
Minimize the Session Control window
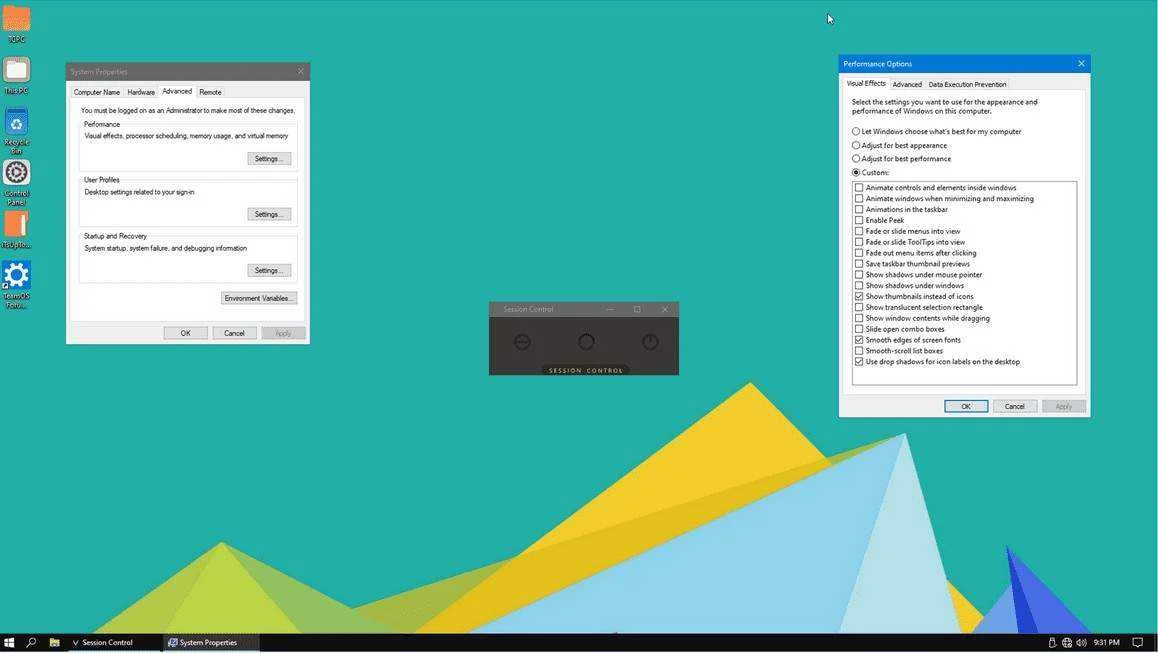610,310
